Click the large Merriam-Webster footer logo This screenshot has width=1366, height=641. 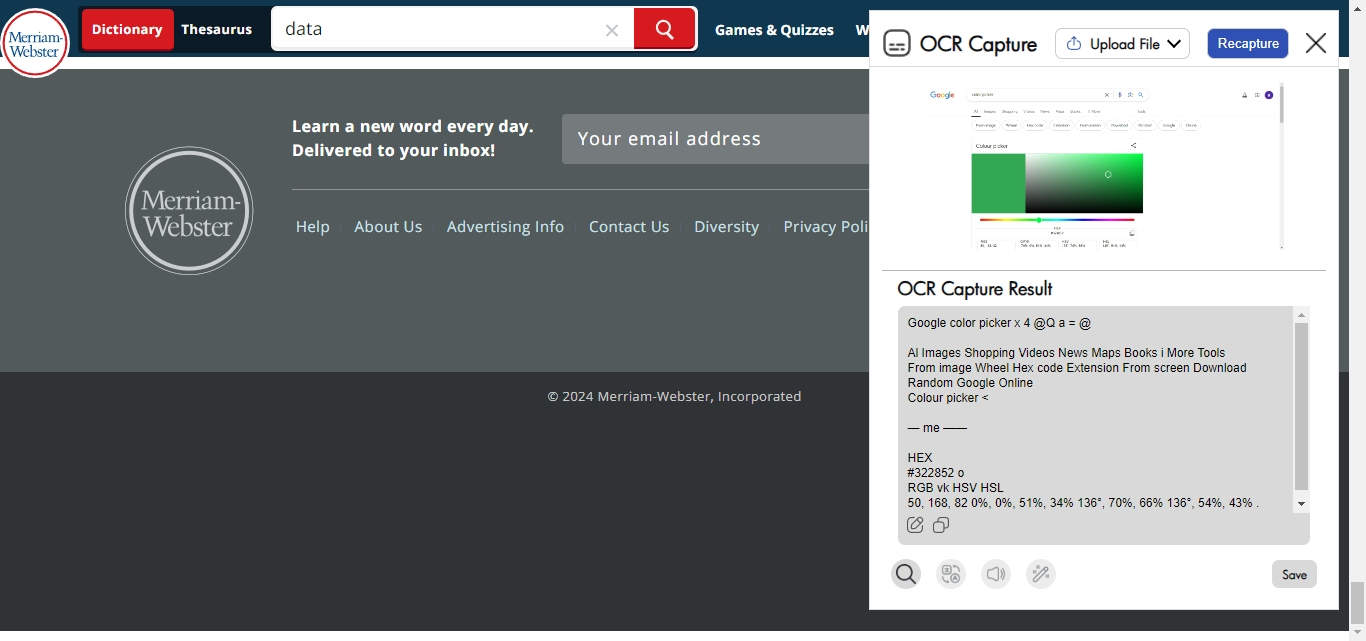click(x=189, y=211)
